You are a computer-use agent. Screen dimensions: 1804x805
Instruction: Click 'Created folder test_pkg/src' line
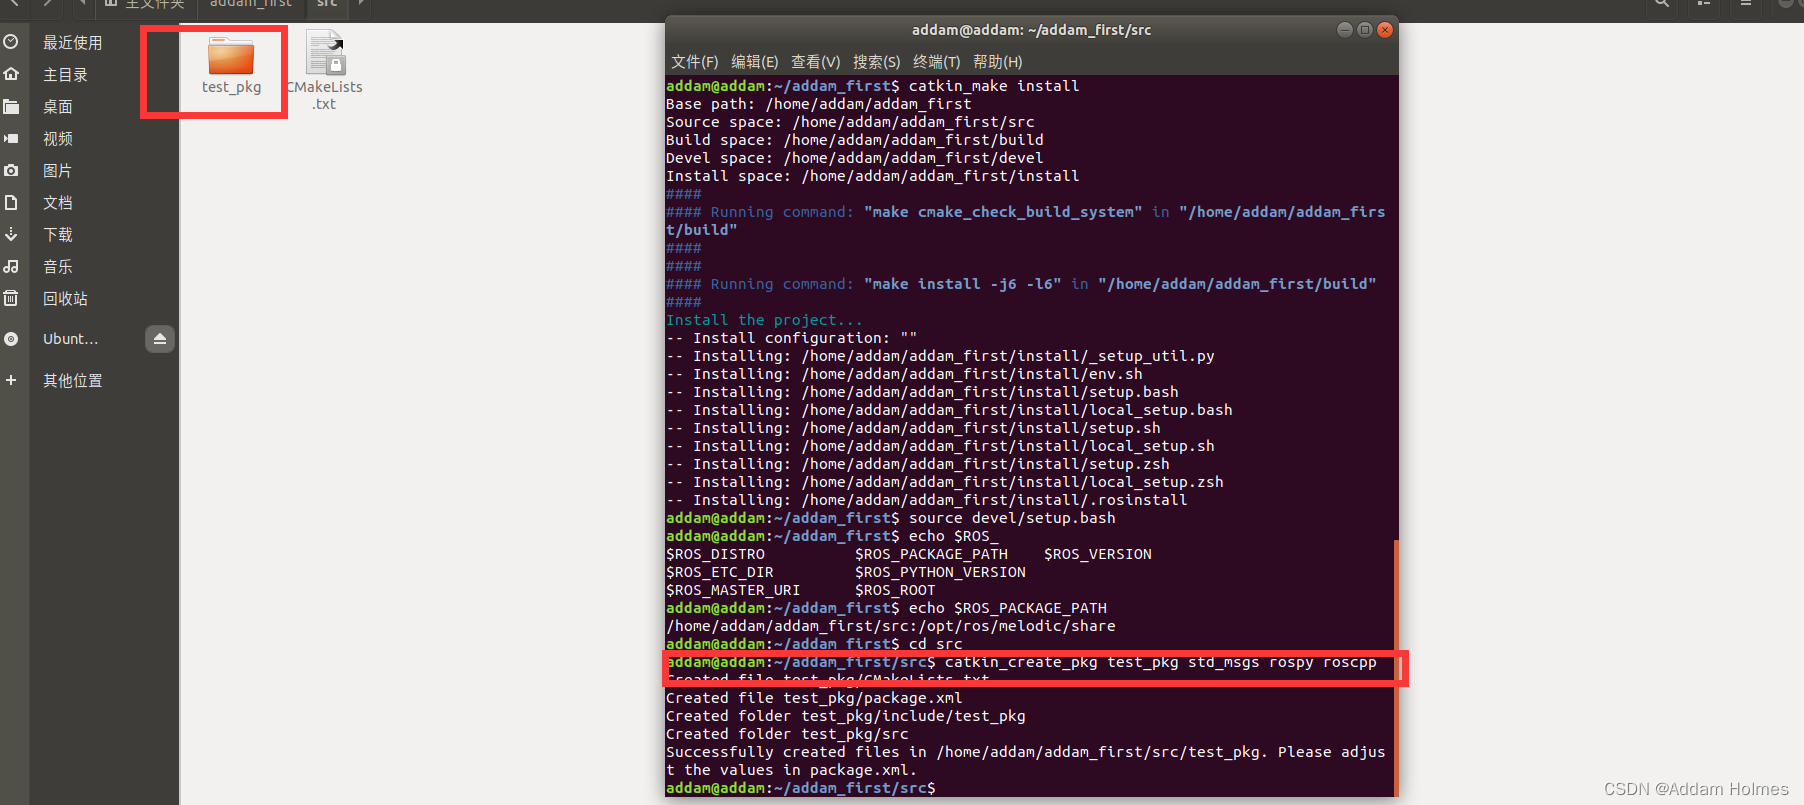pos(787,734)
